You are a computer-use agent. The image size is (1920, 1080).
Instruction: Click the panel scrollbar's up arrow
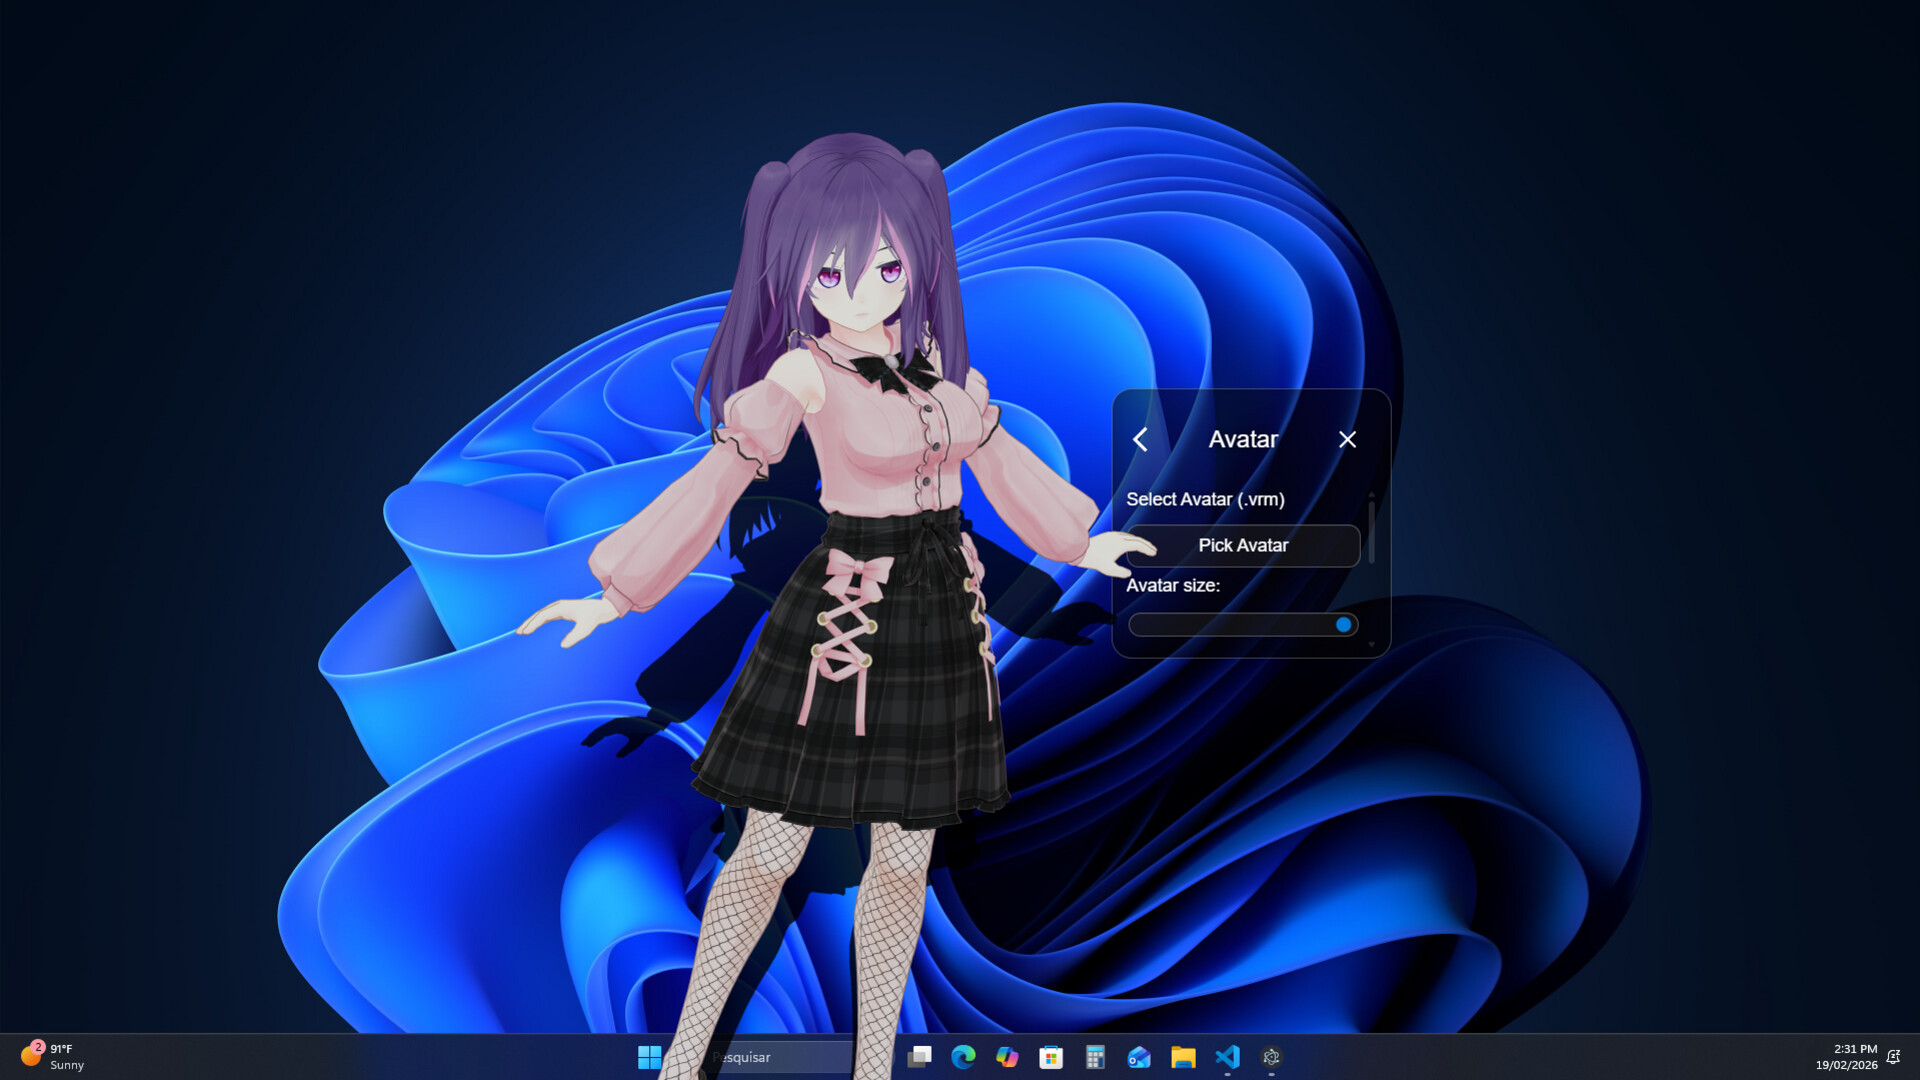1371,494
